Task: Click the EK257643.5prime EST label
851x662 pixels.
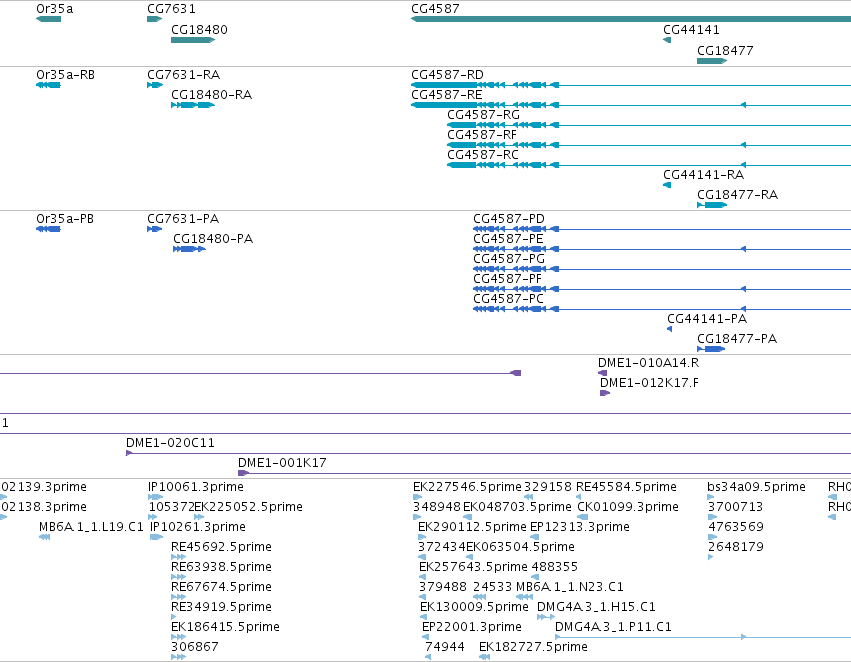Action: (x=473, y=567)
